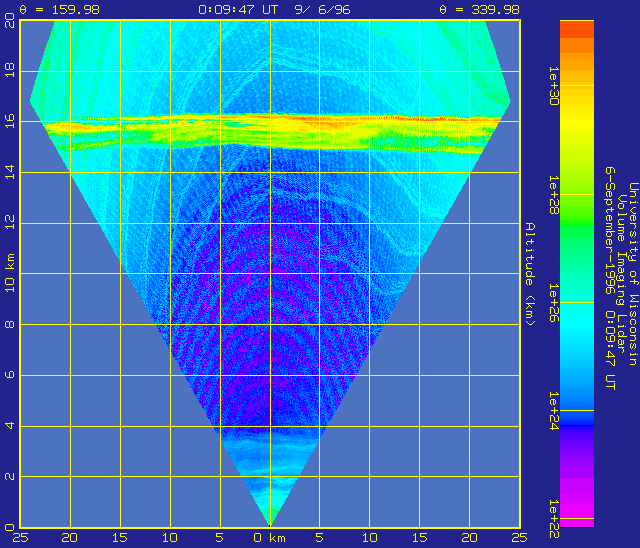The image size is (640, 548).
Task: Click the rotated Altitude (km) axis title
Action: coord(529,274)
